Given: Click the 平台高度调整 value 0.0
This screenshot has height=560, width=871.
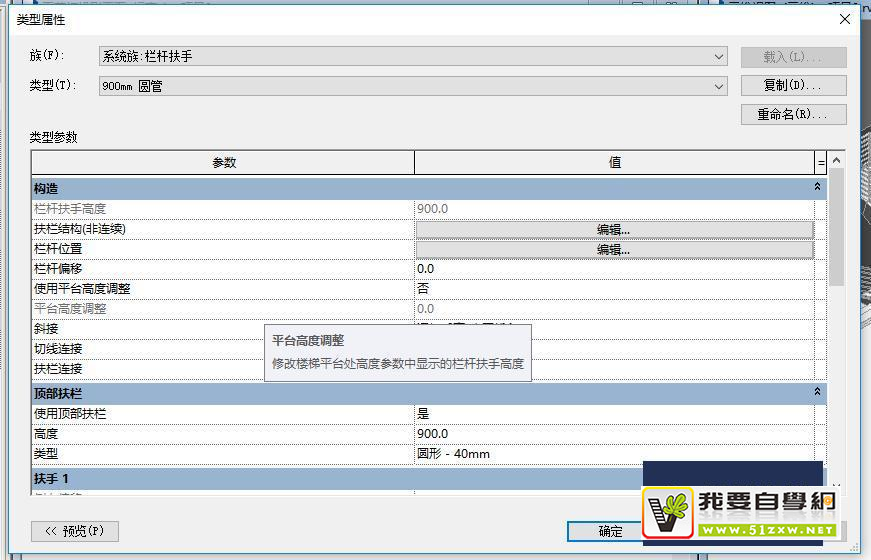Looking at the screenshot, I should coord(614,309).
